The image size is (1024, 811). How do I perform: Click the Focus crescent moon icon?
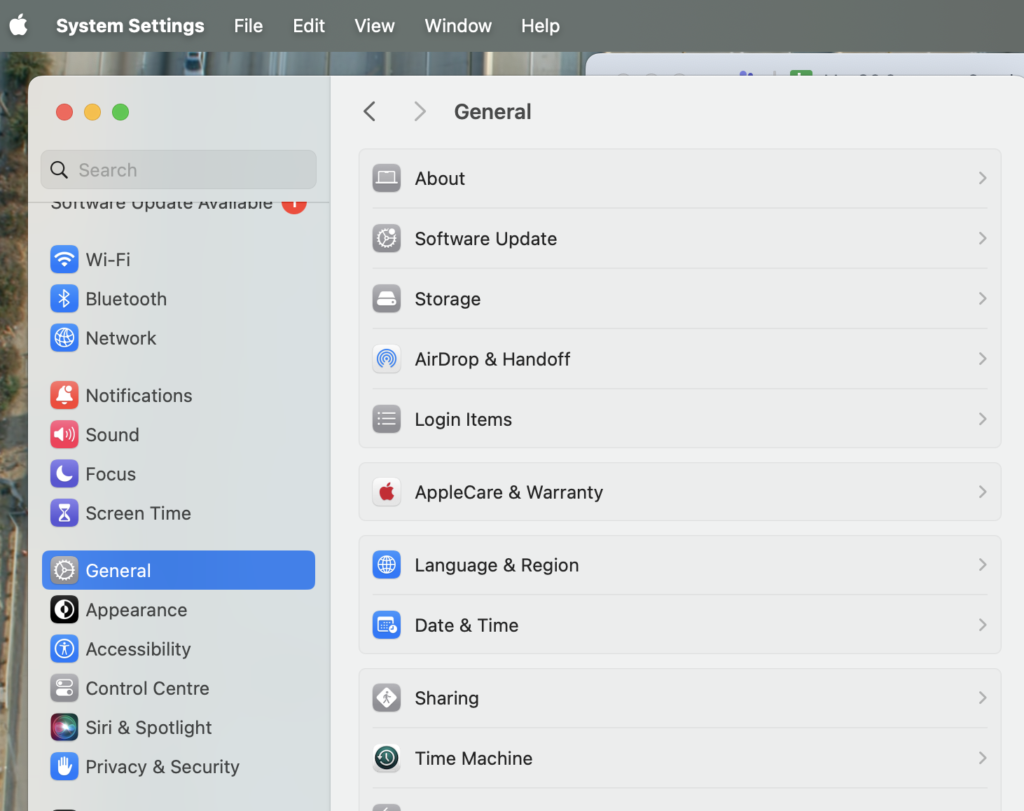click(63, 473)
